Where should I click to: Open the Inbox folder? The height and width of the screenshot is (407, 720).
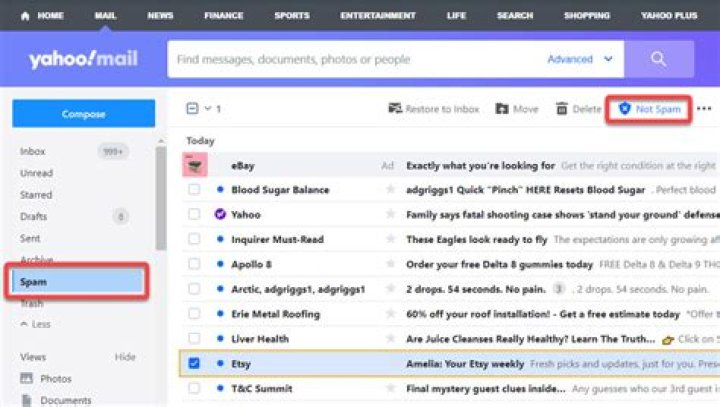33,152
